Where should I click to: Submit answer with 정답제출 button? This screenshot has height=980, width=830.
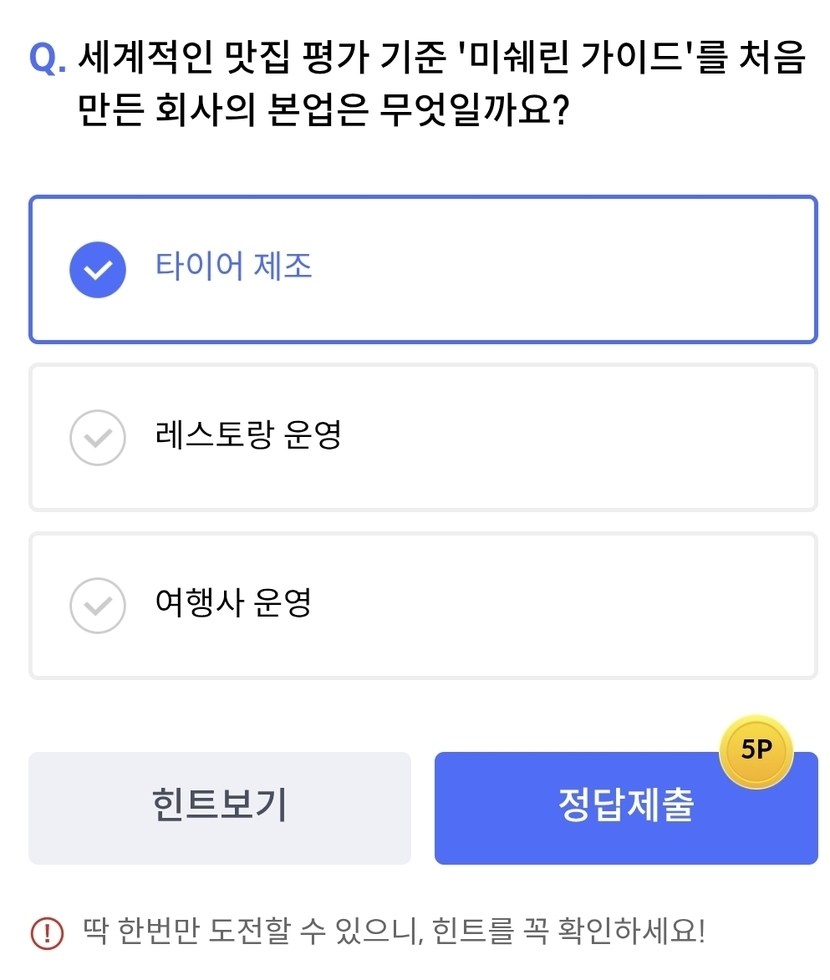click(x=625, y=807)
